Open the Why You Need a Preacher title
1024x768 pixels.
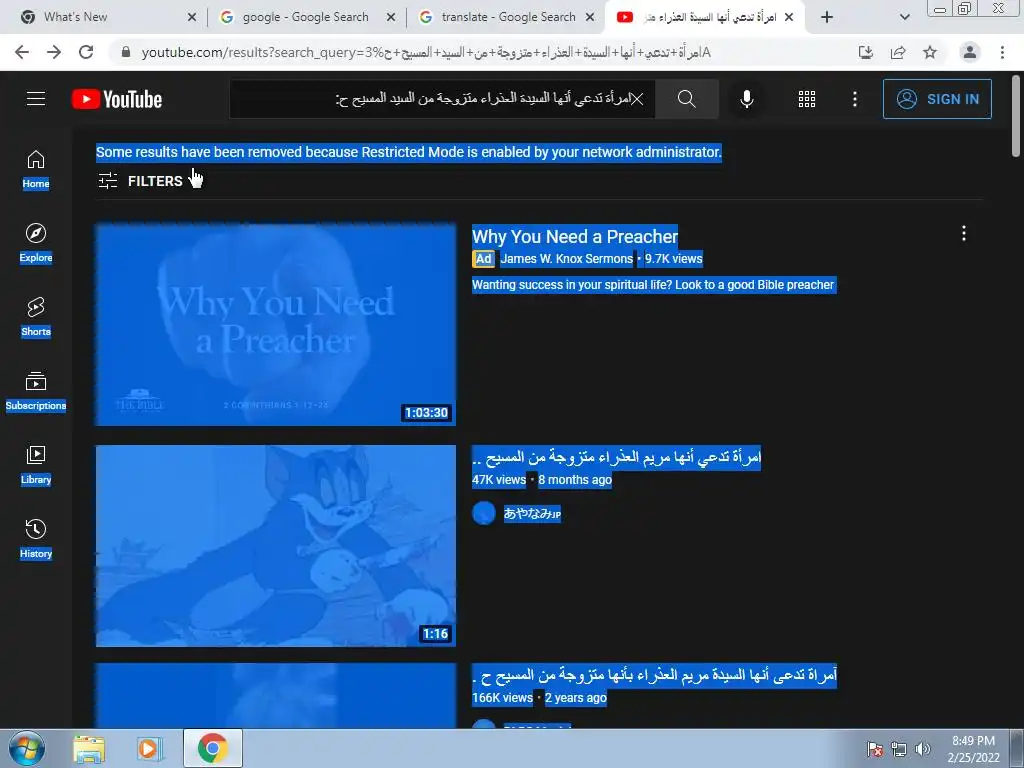(x=575, y=236)
